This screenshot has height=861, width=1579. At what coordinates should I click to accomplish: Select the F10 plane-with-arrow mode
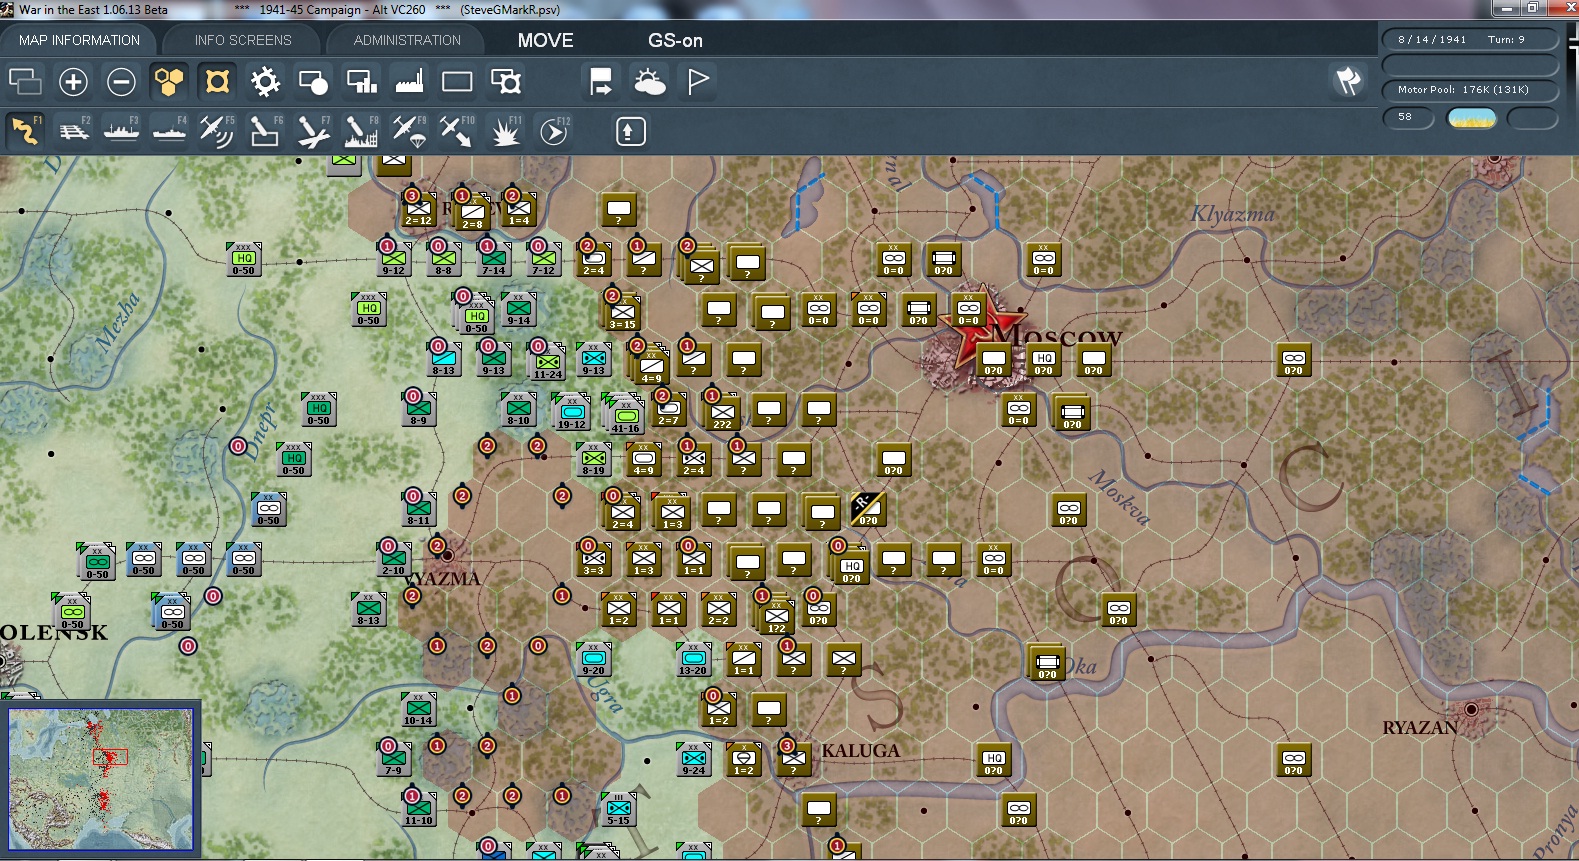coord(457,130)
